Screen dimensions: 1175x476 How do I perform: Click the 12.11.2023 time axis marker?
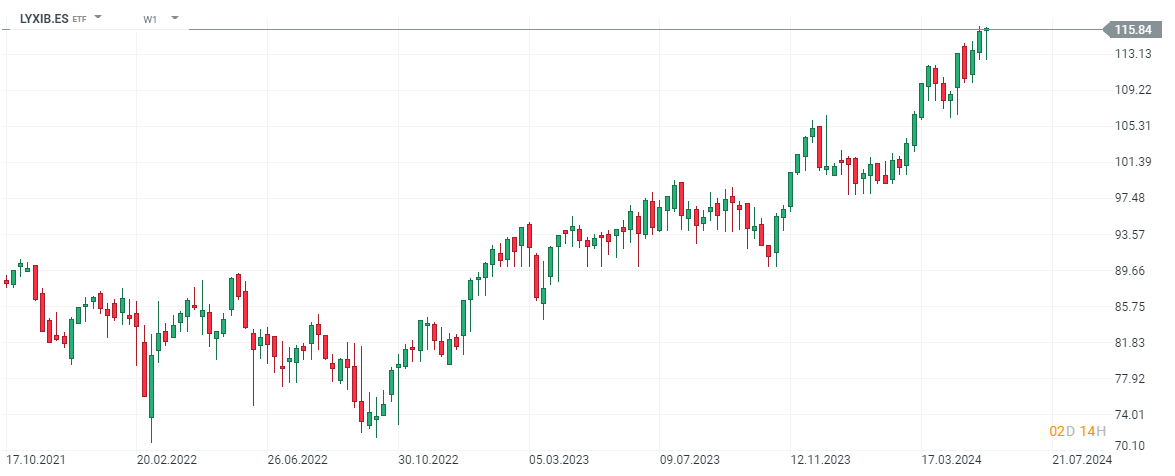click(x=820, y=460)
